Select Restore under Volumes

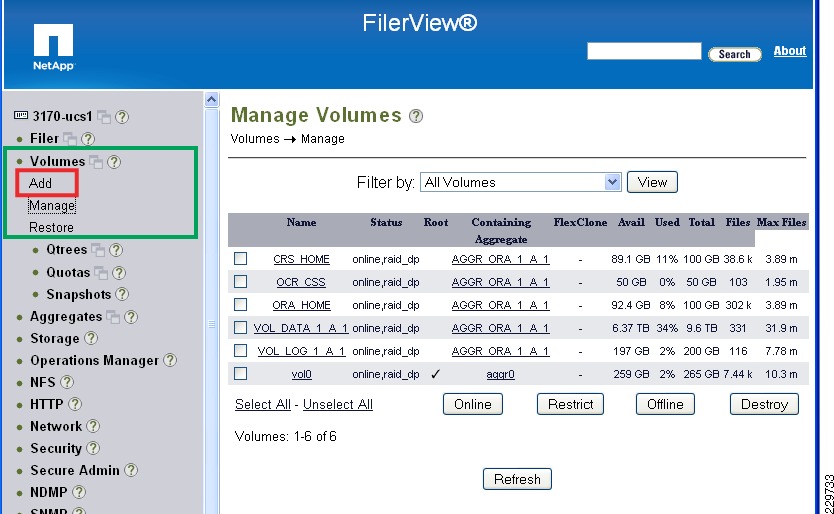tap(51, 227)
